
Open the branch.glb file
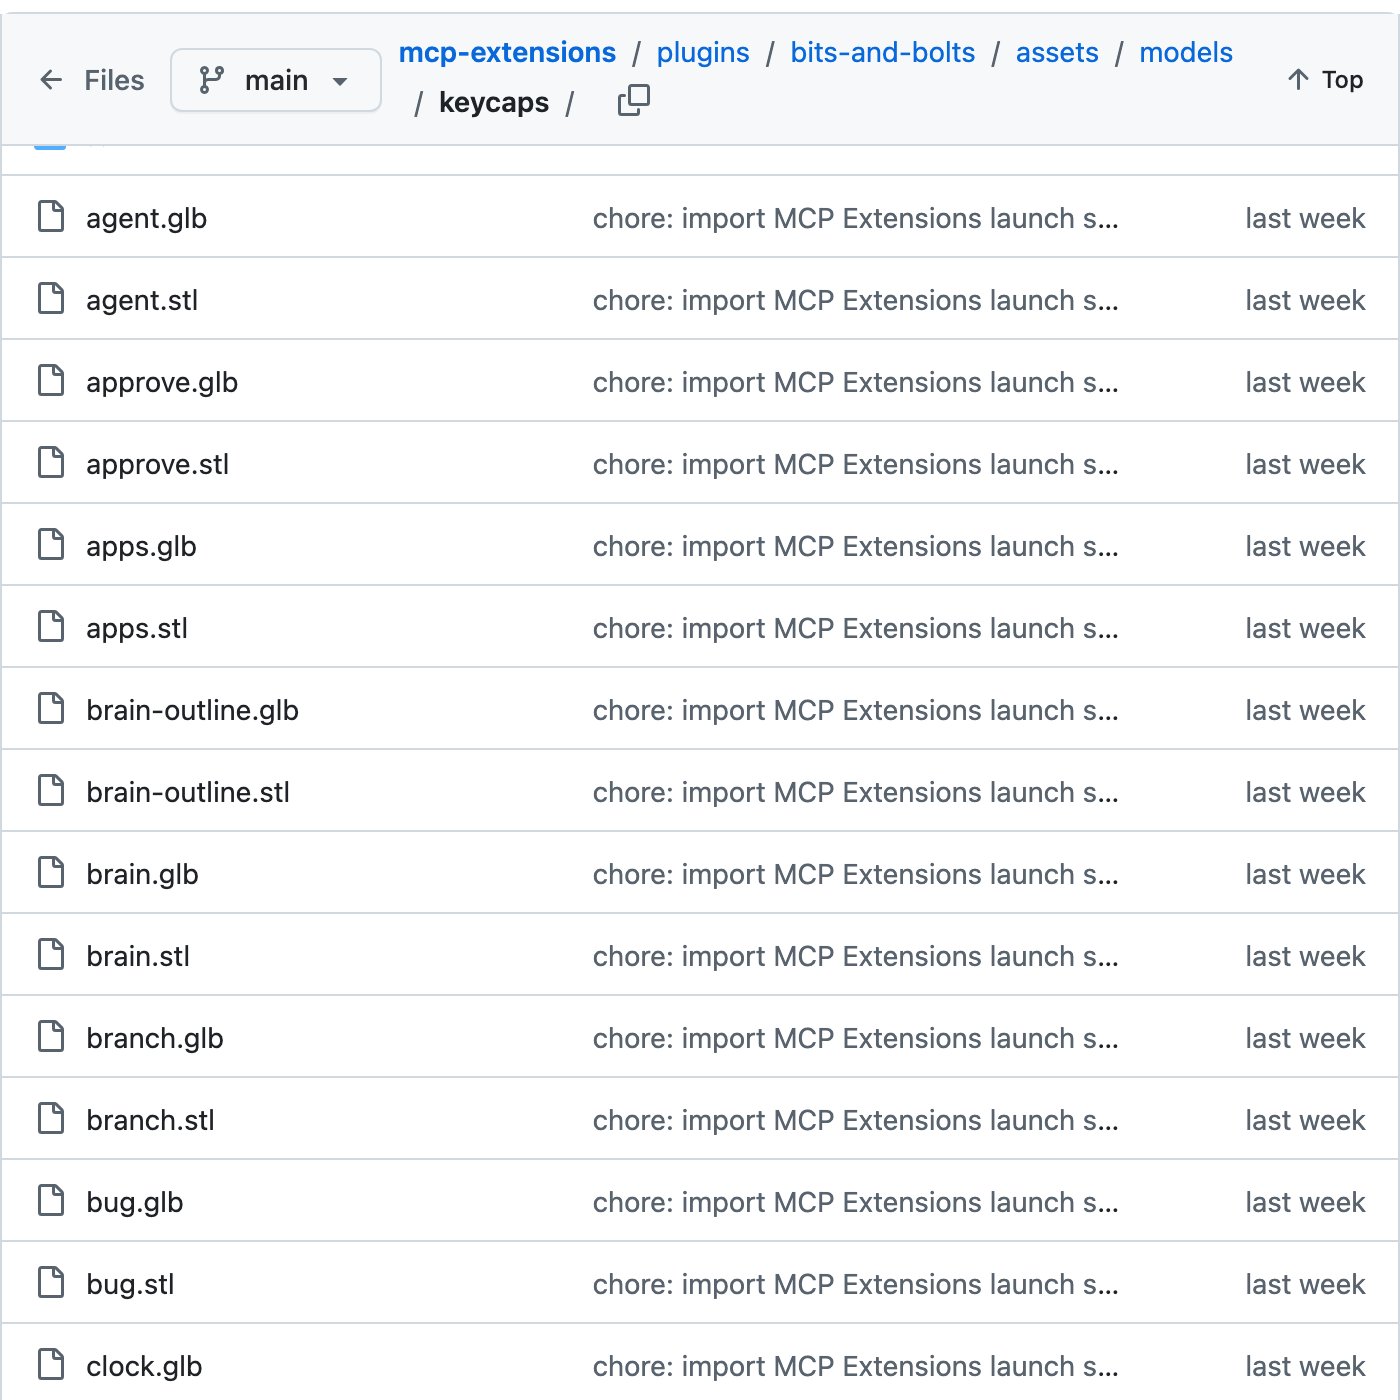[155, 1038]
